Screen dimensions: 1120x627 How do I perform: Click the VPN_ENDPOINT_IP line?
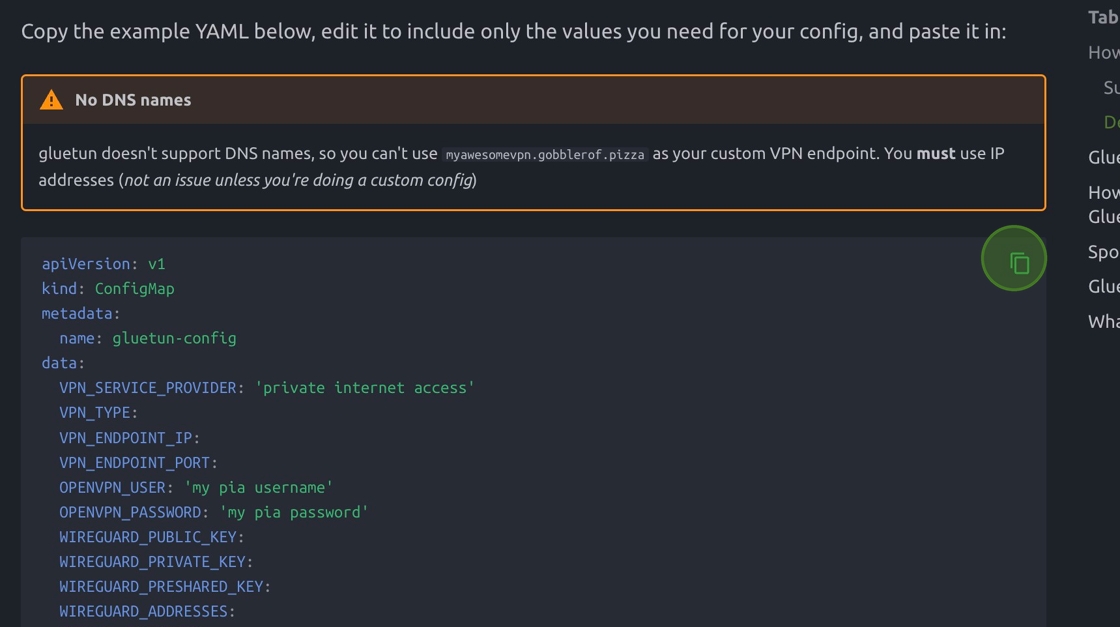[129, 438]
